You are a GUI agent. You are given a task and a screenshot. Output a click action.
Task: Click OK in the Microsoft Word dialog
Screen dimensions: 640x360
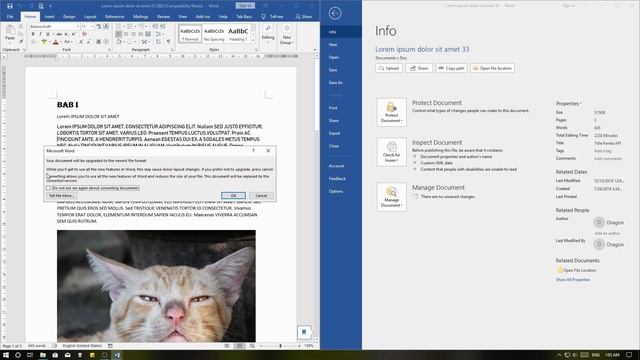(233, 196)
